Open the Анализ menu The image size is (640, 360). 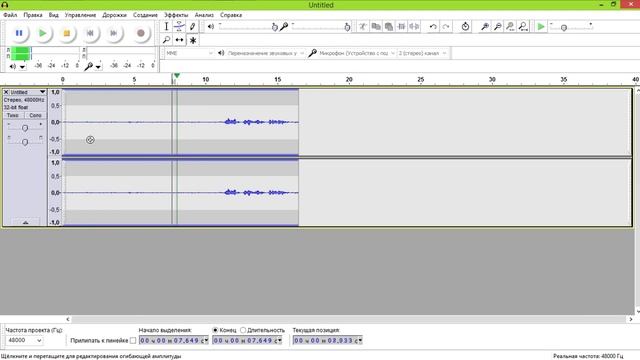point(204,15)
